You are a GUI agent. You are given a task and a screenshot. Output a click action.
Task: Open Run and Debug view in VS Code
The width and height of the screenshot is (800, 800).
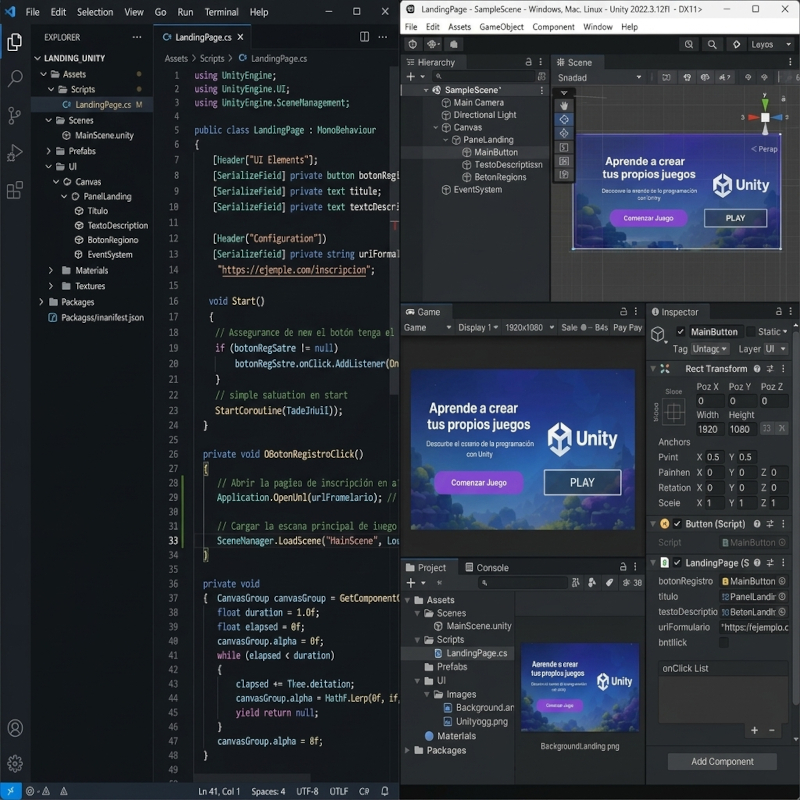click(15, 153)
